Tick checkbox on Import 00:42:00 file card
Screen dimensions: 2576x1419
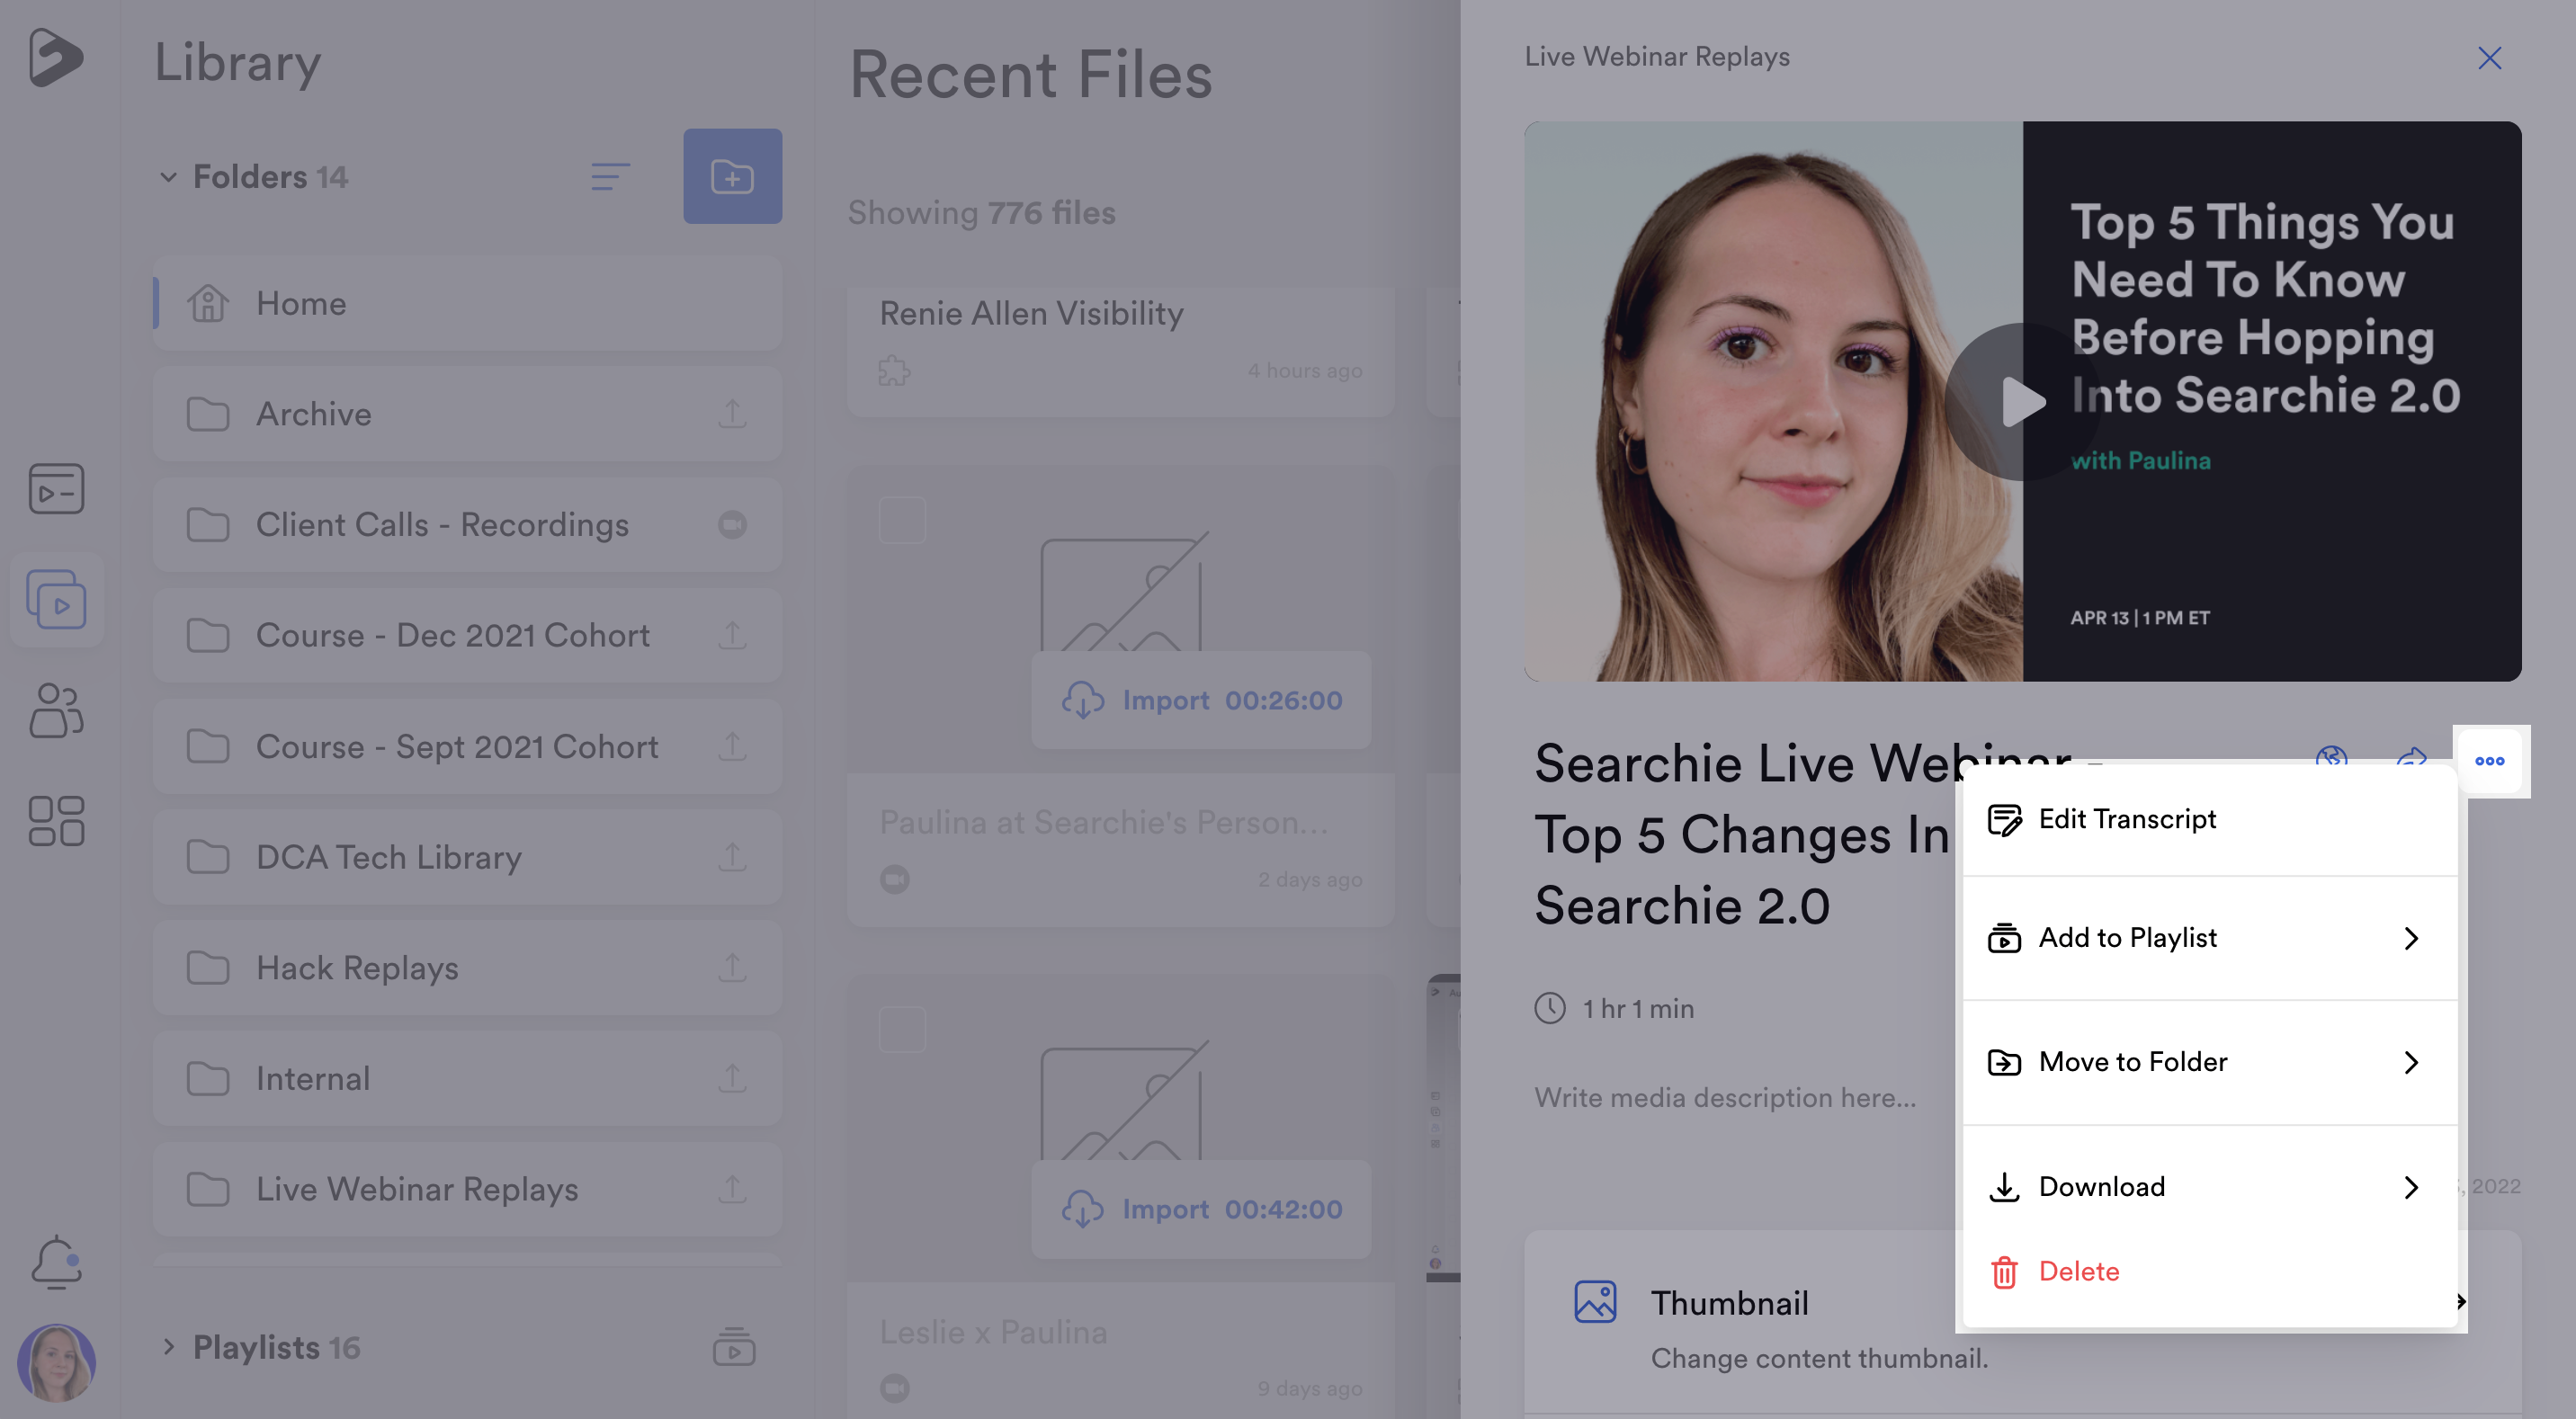(x=902, y=1029)
